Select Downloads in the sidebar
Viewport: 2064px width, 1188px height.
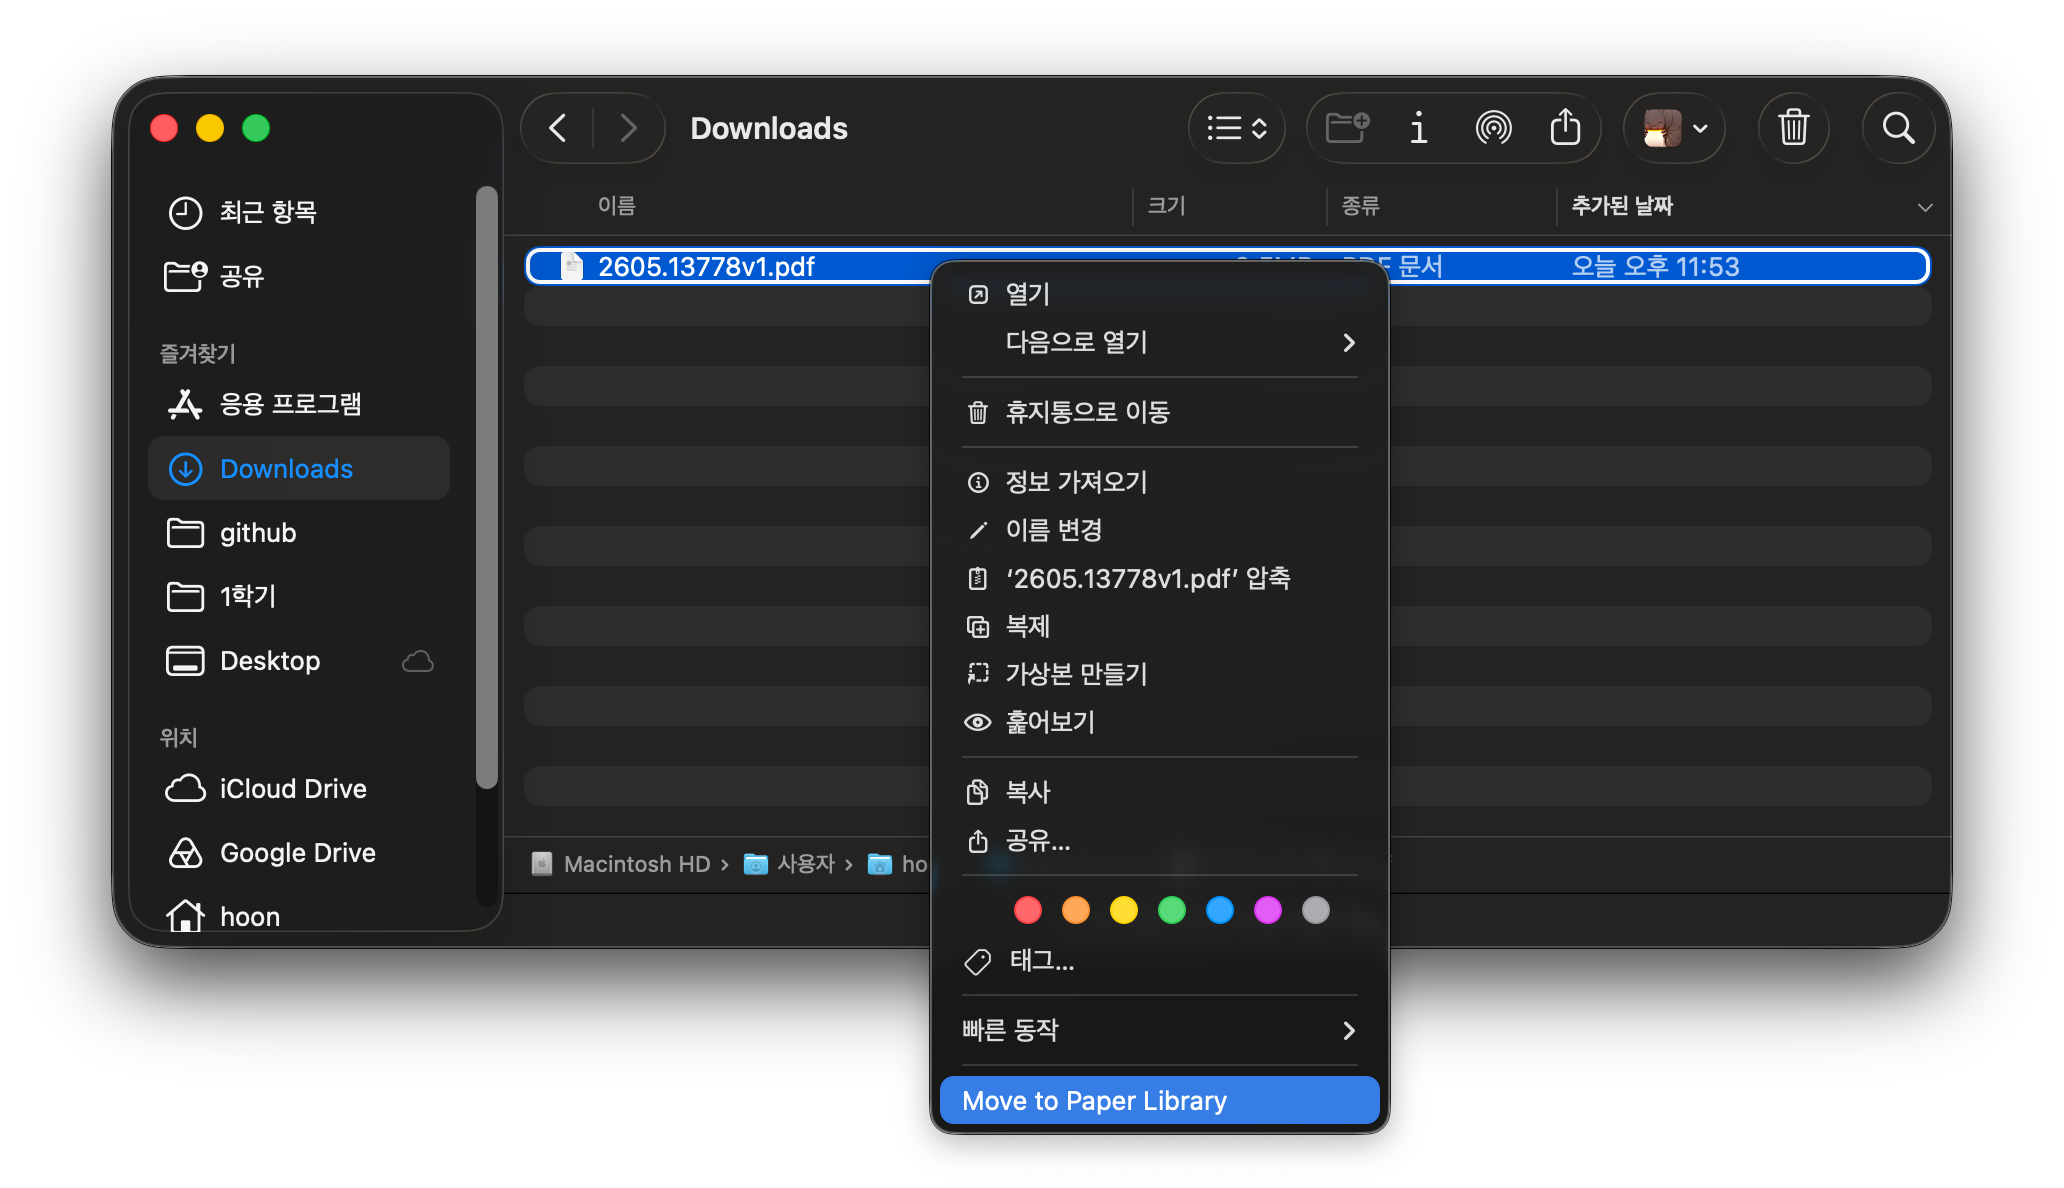click(x=298, y=468)
